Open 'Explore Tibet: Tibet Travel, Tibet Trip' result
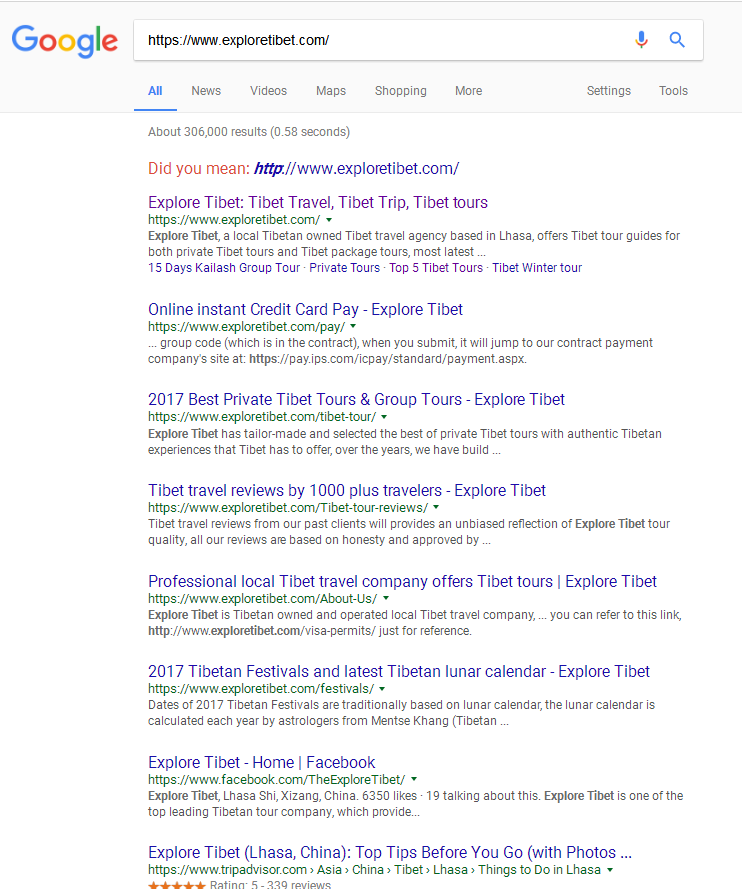The width and height of the screenshot is (742, 889). pyautogui.click(x=317, y=202)
